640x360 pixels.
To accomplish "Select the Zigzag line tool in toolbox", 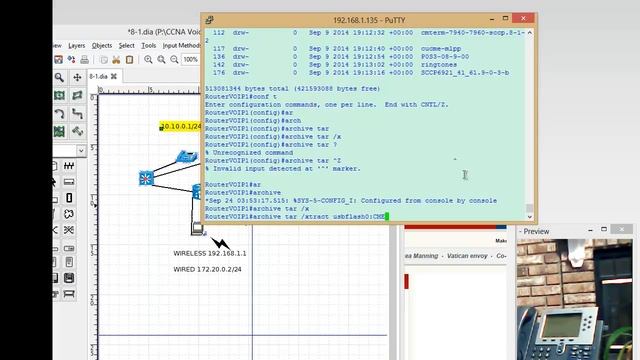I will coord(77,113).
